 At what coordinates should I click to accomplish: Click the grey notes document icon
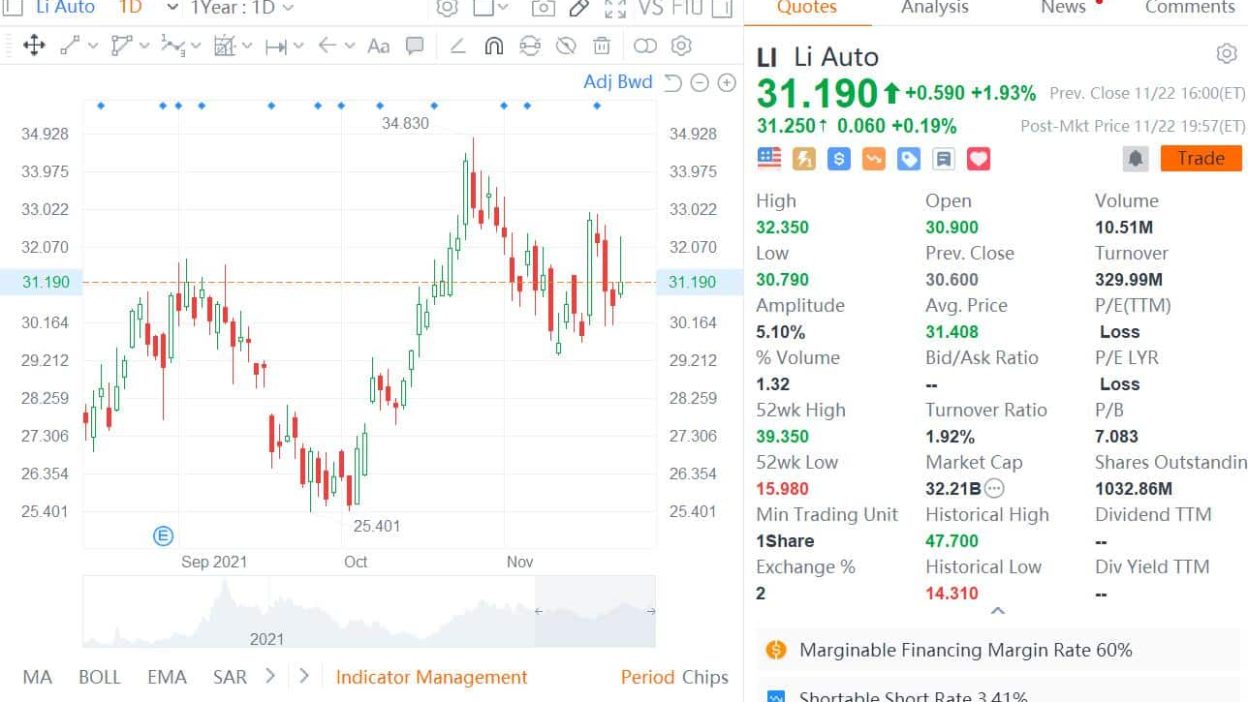(x=943, y=158)
